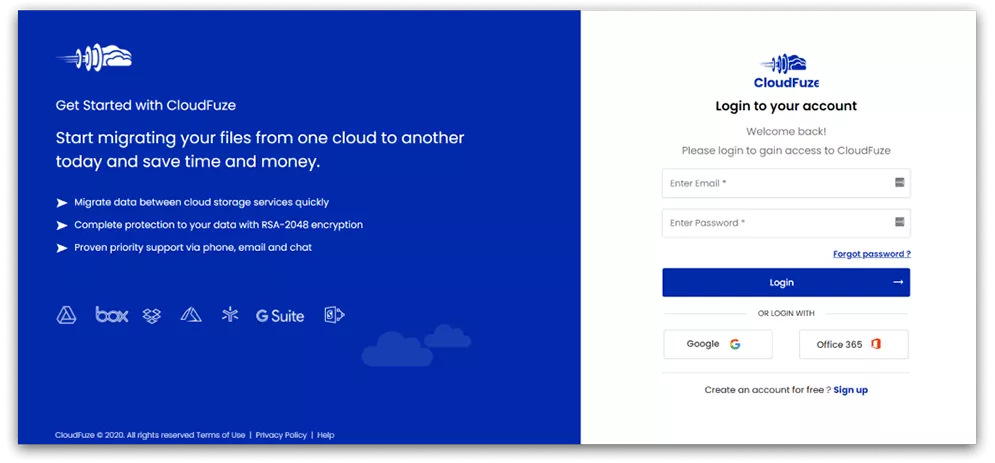The height and width of the screenshot is (463, 995).
Task: Open the Privacy Policy footer link
Action: pos(281,435)
